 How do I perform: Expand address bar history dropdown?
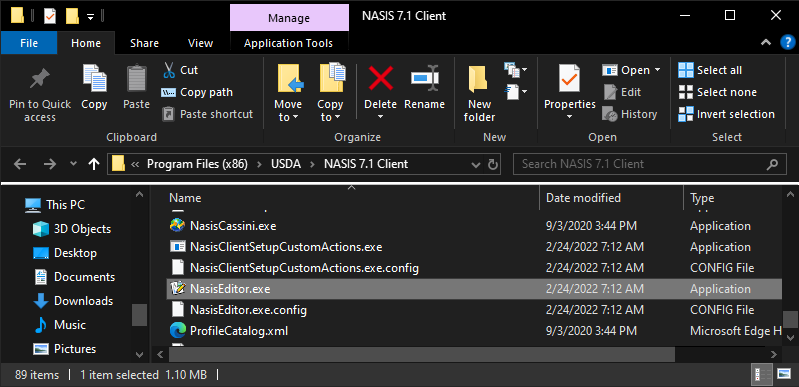(475, 165)
